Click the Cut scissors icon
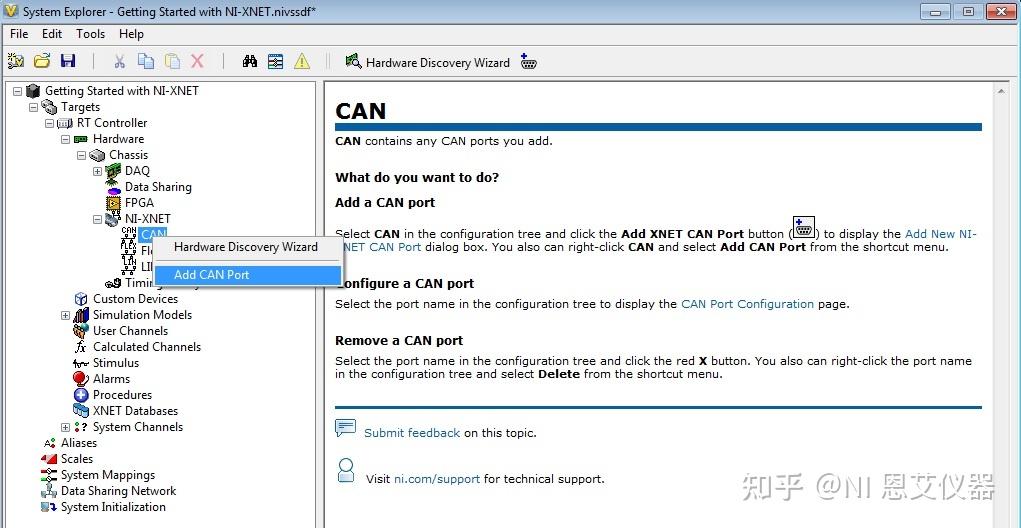The width and height of the screenshot is (1021, 528). pos(119,61)
